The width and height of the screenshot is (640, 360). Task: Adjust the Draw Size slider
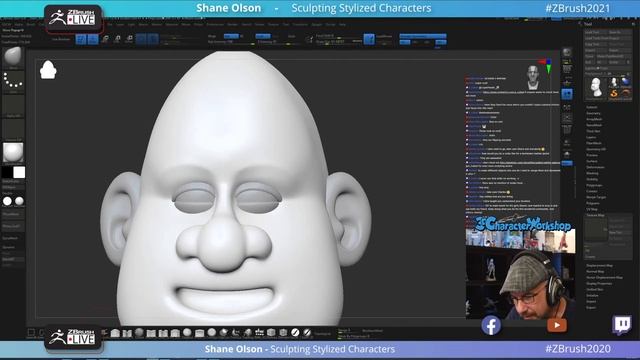click(339, 42)
